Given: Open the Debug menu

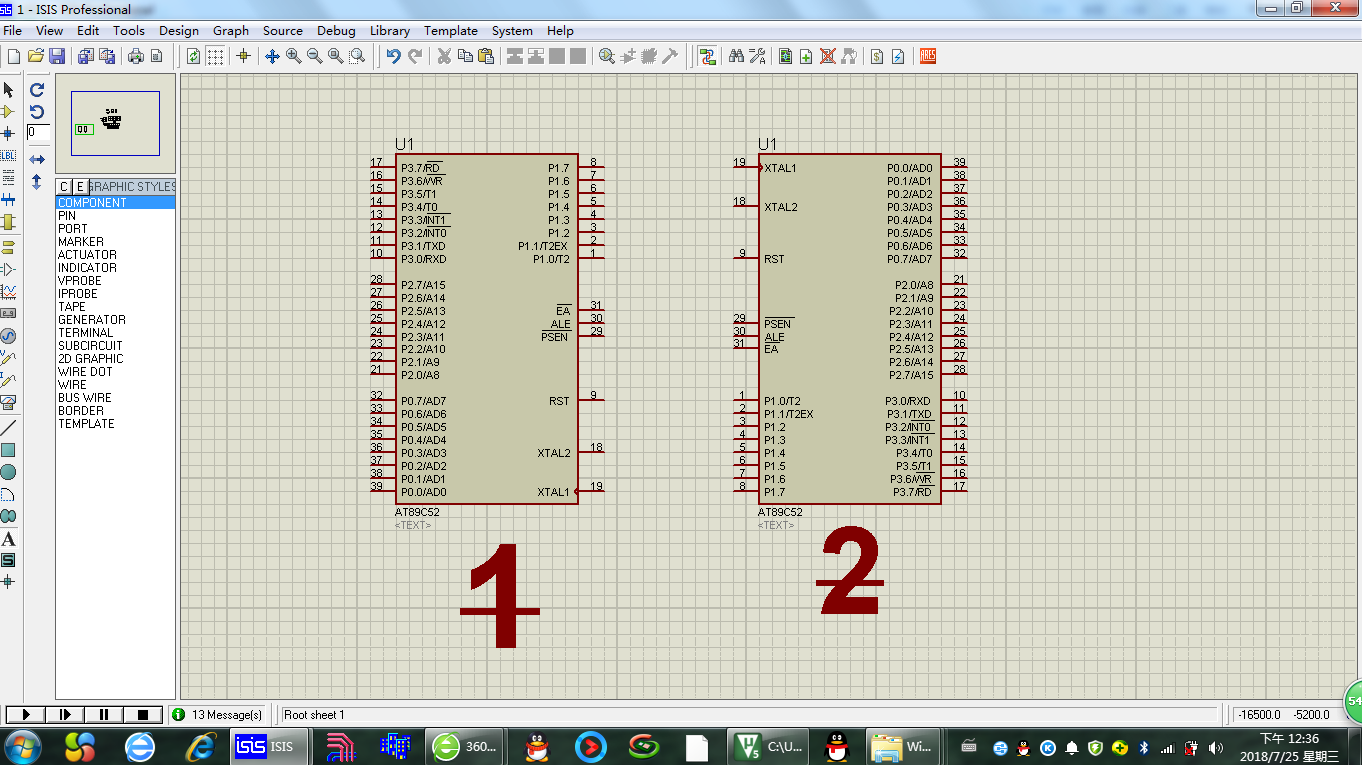Looking at the screenshot, I should [336, 31].
